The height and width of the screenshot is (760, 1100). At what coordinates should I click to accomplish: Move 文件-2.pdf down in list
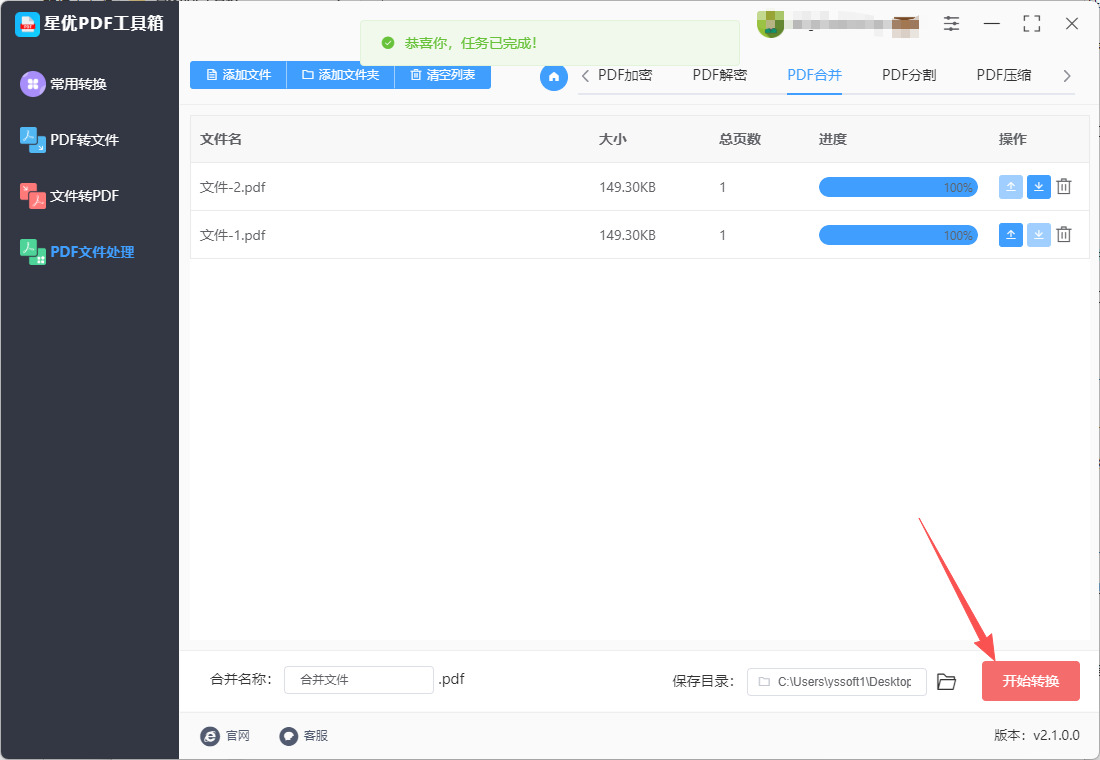click(x=1038, y=187)
